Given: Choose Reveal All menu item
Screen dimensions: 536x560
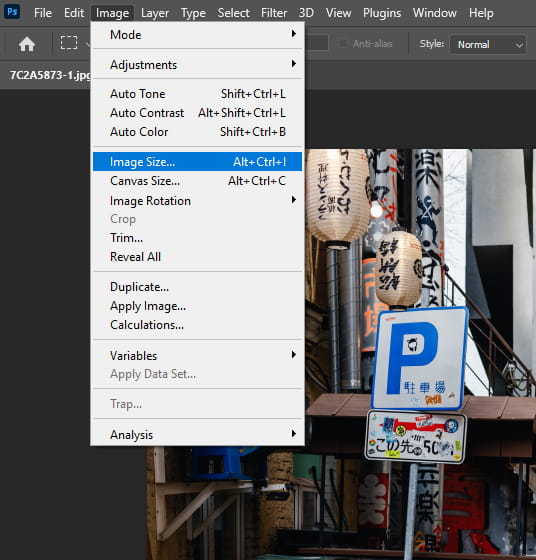Looking at the screenshot, I should tap(197, 256).
